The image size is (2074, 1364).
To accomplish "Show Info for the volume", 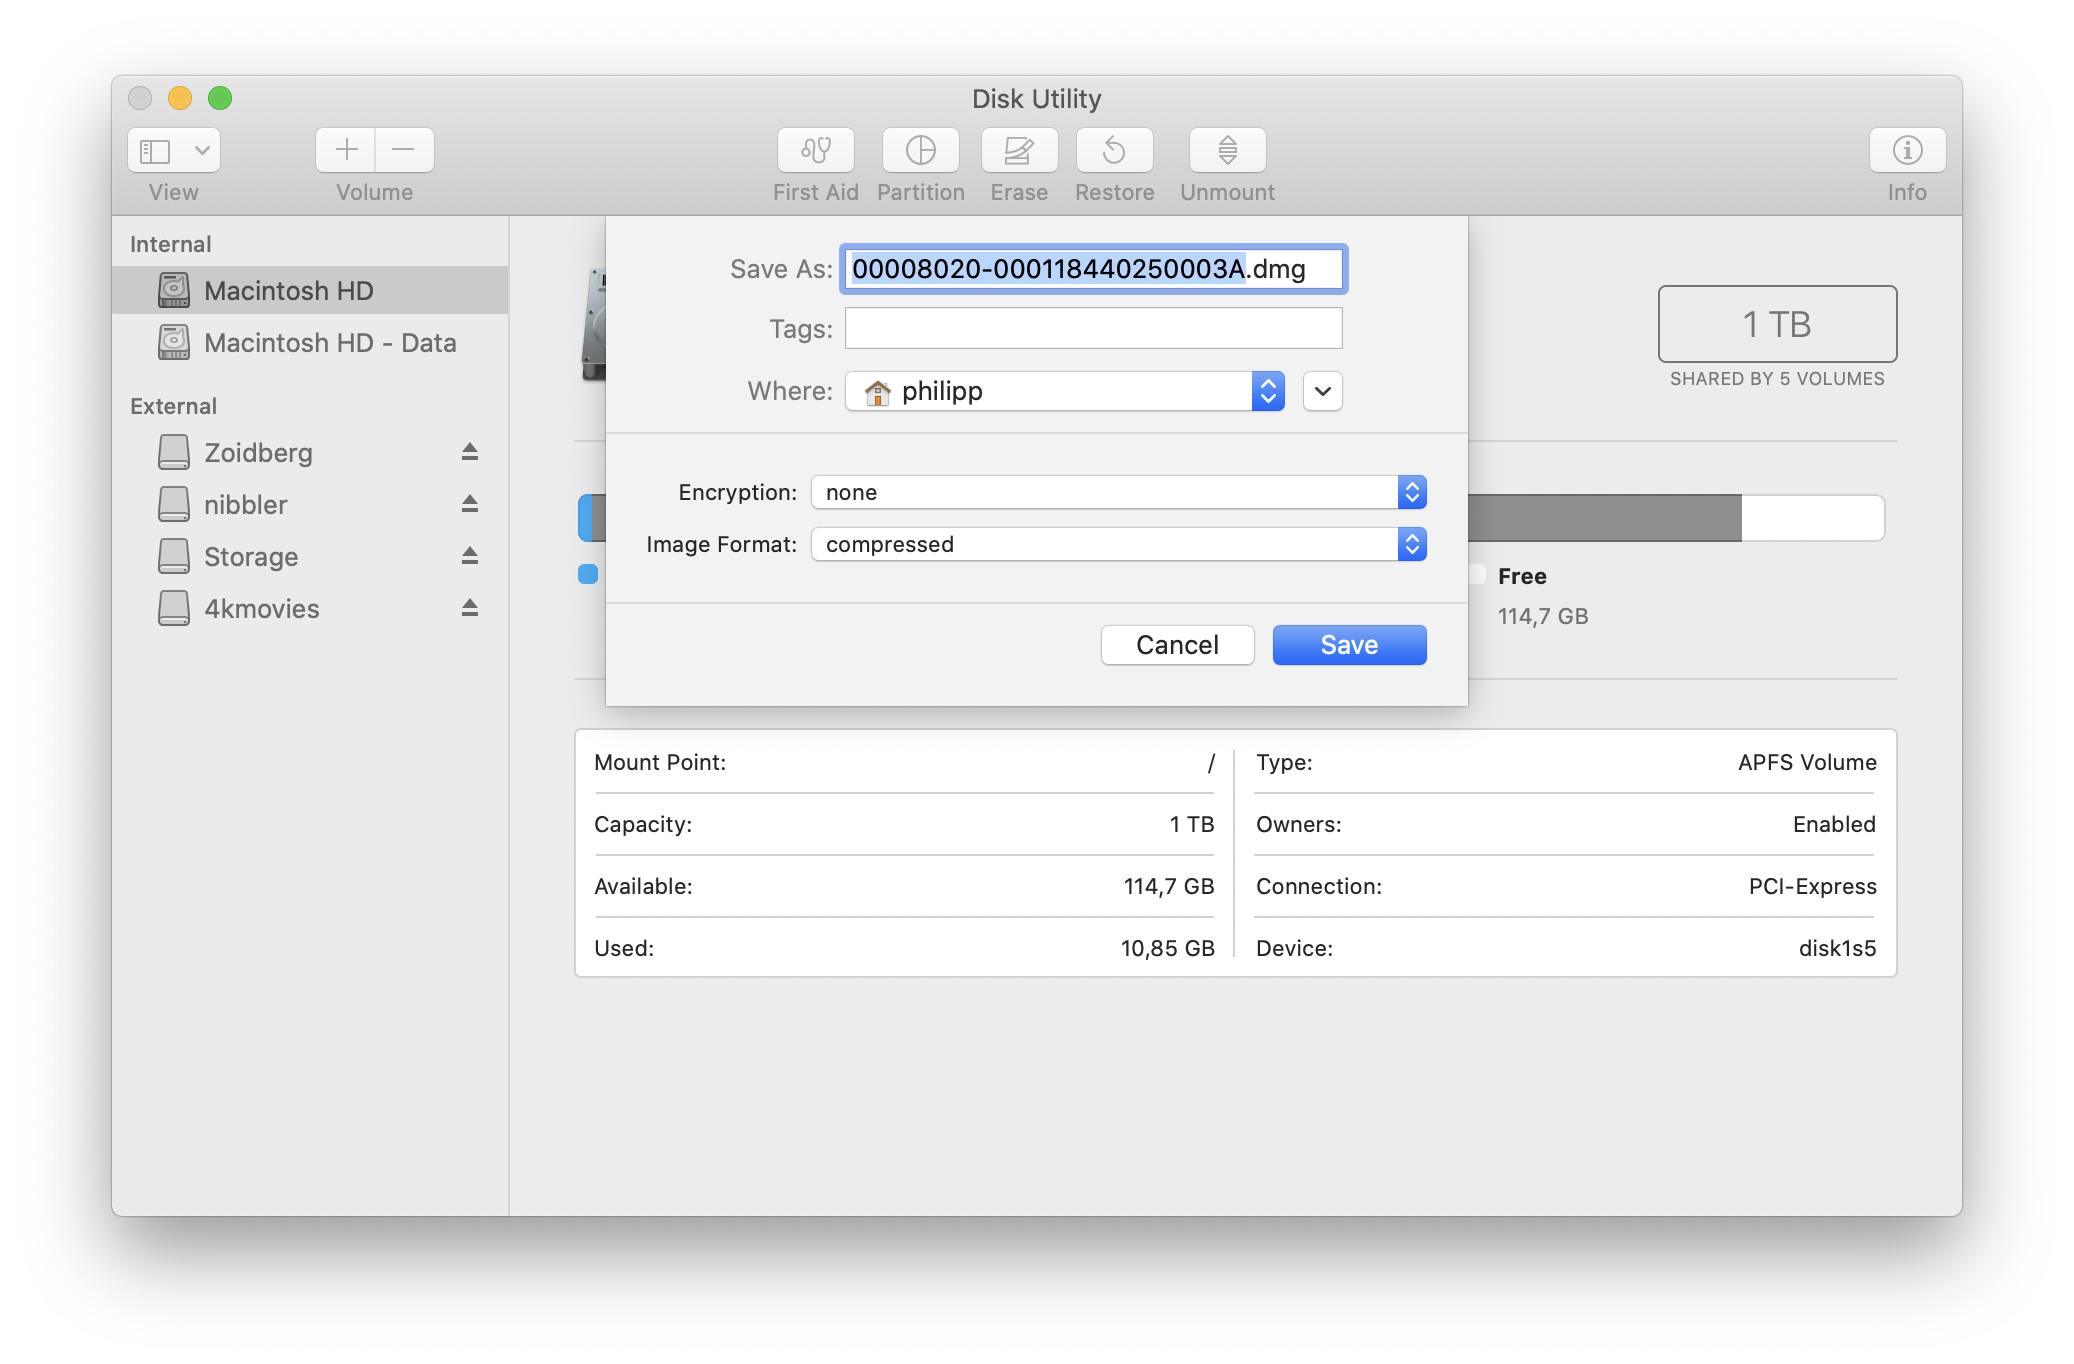I will [x=1907, y=150].
